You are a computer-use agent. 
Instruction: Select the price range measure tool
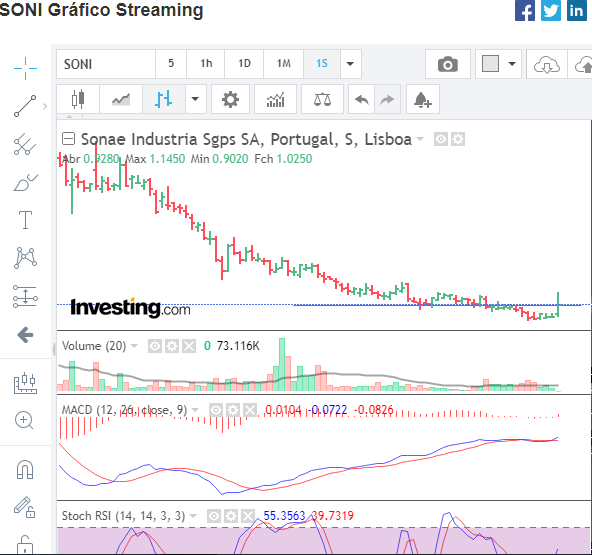[x=25, y=383]
